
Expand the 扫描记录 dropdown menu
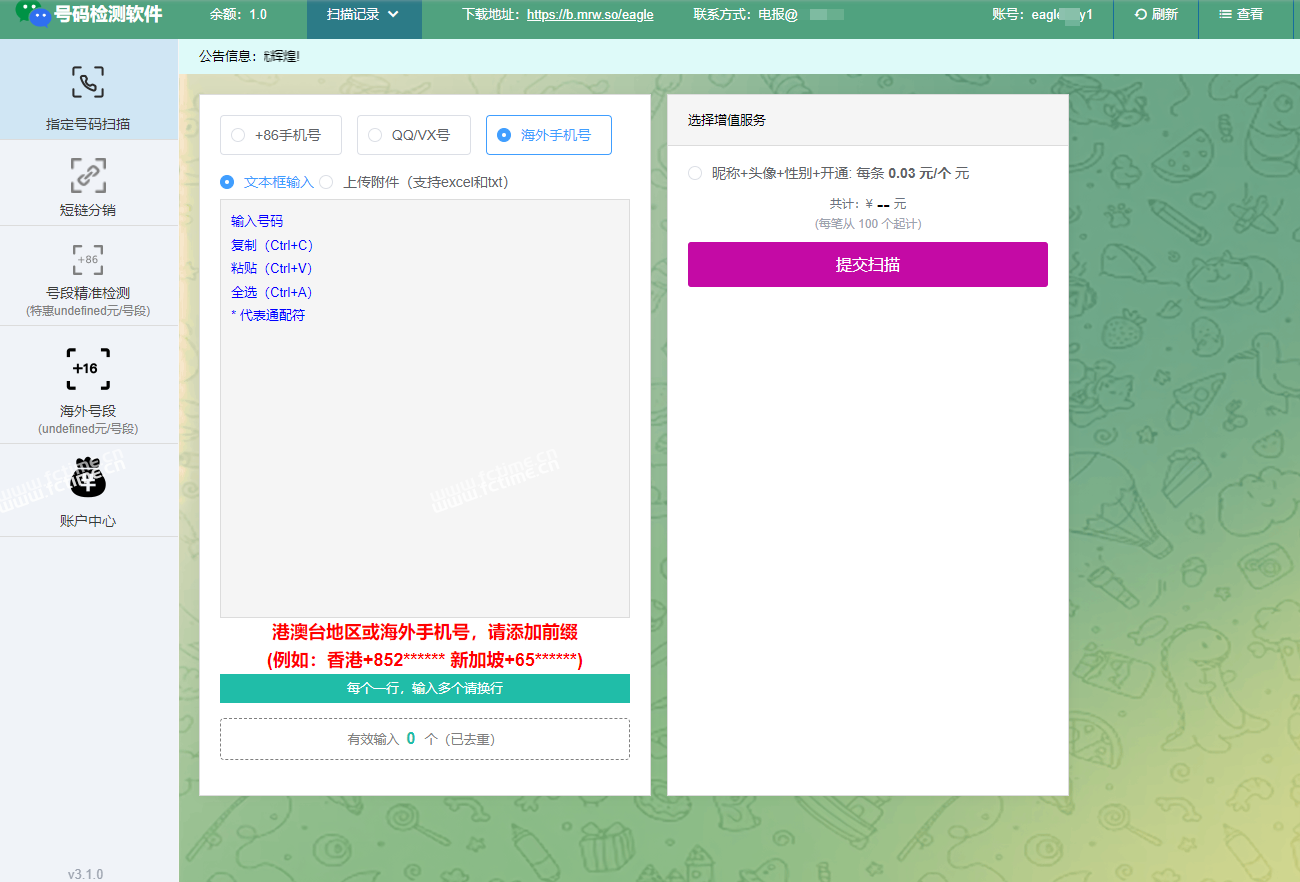[x=363, y=15]
